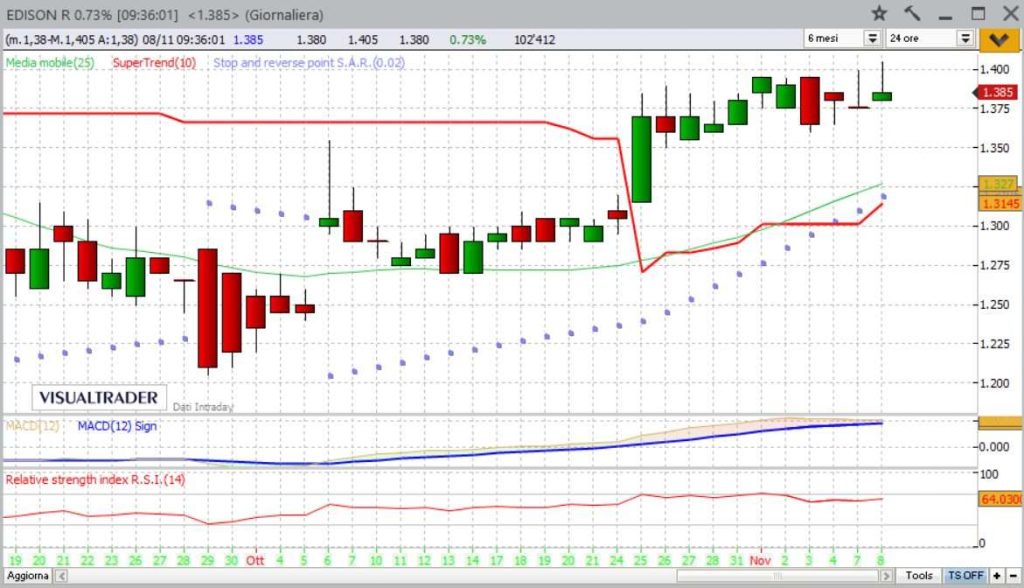
Task: Zoom out with the minus button
Action: point(1013,576)
